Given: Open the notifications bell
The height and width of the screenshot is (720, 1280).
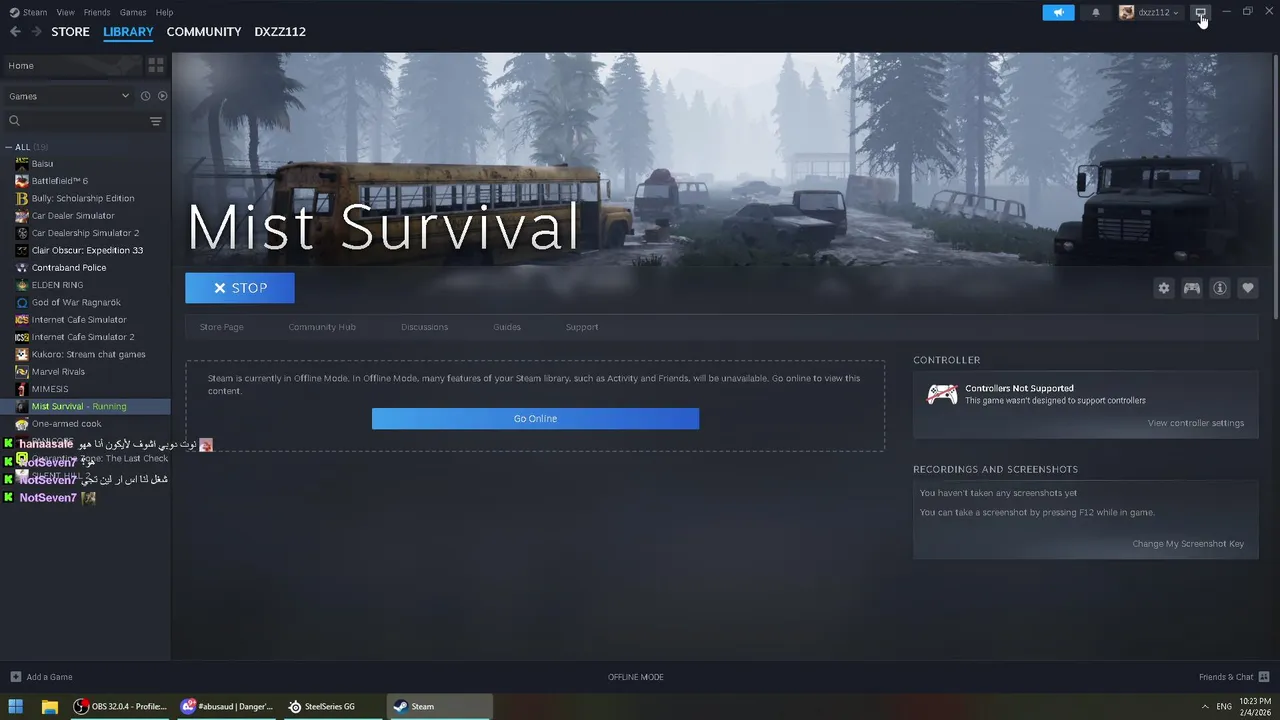Looking at the screenshot, I should coord(1096,12).
